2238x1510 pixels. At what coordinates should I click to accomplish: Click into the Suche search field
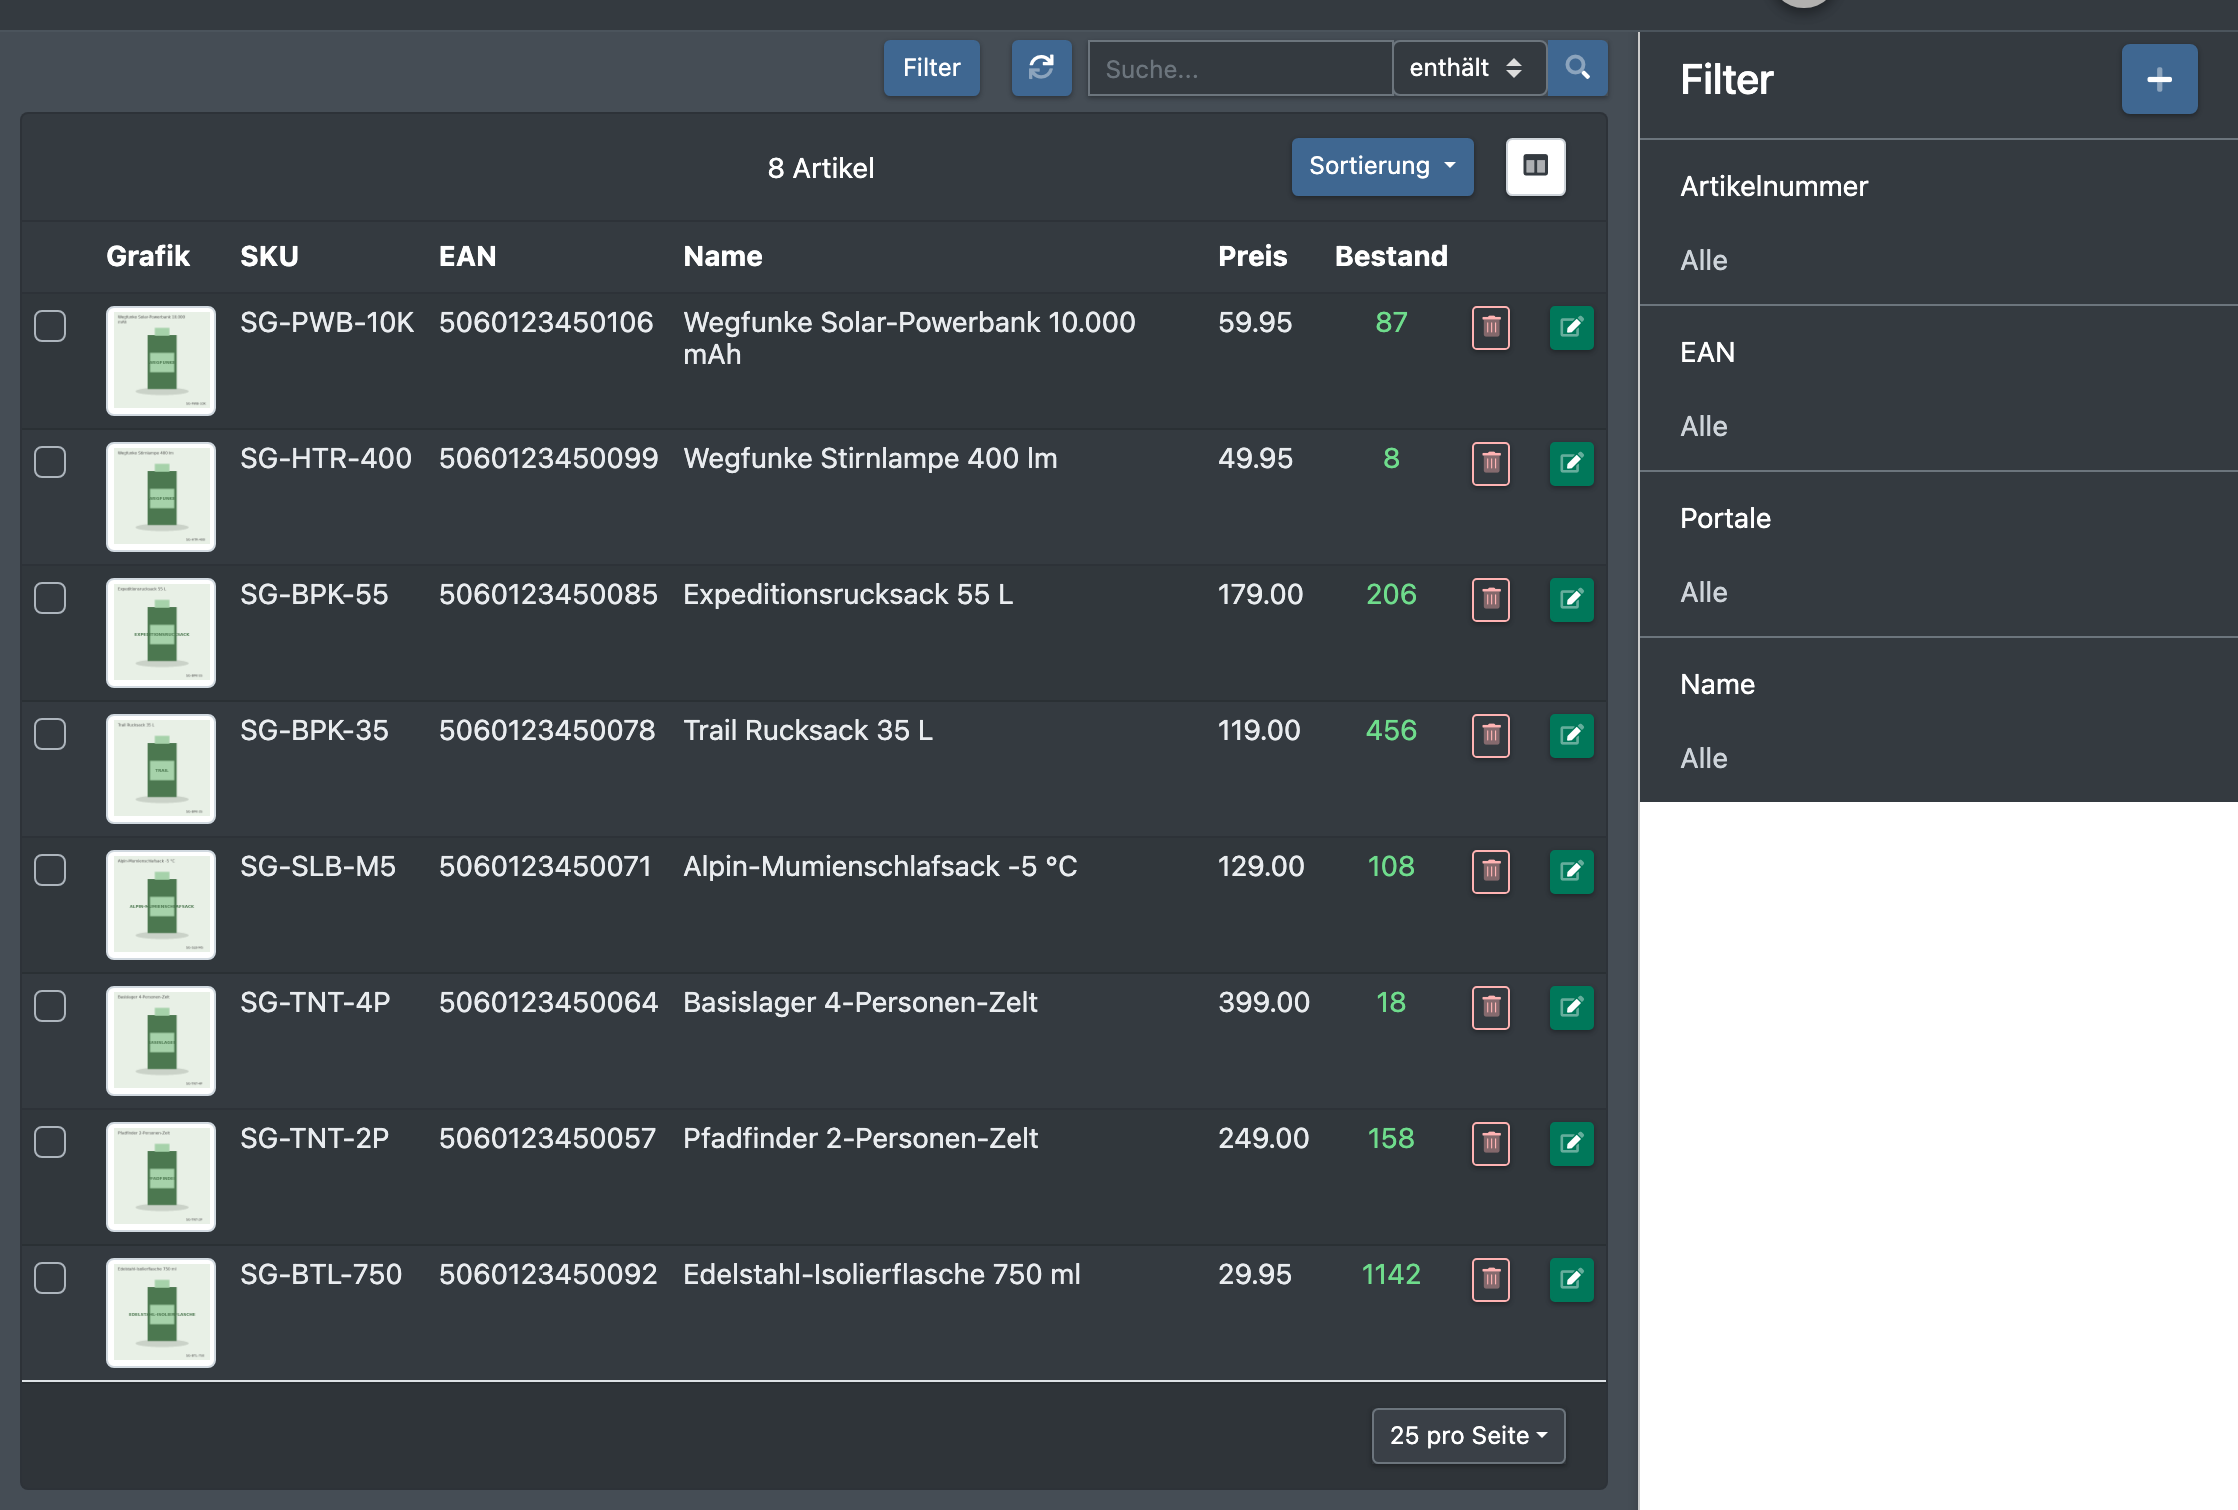click(1240, 68)
